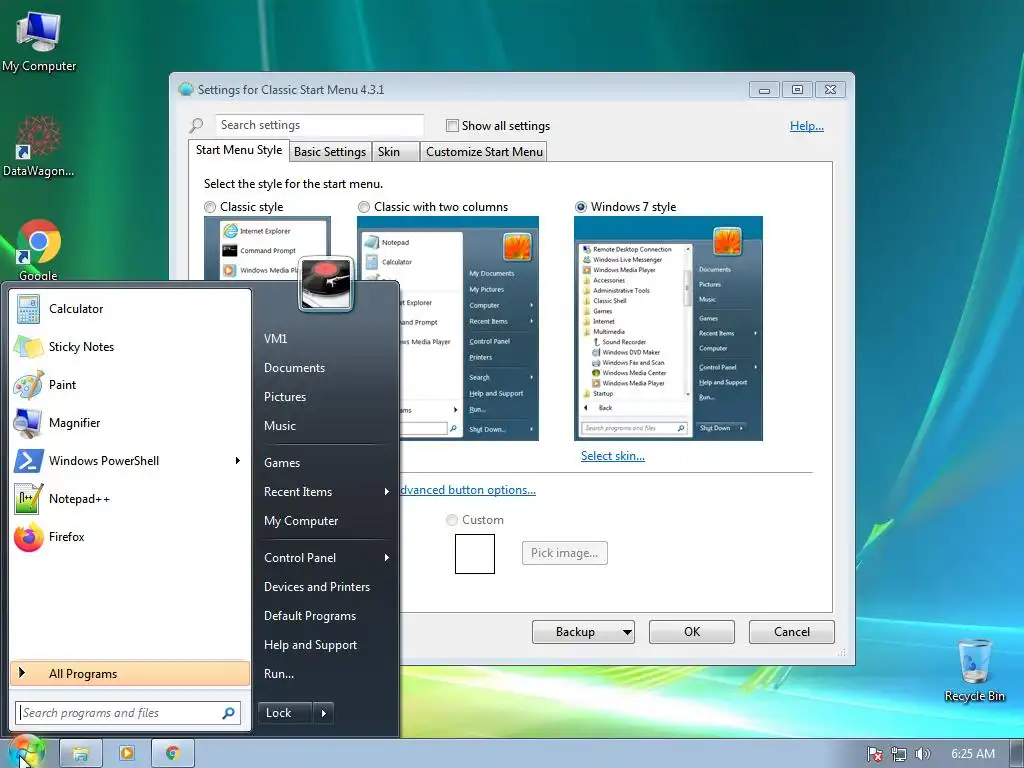Click the Select skin... link
The width and height of the screenshot is (1024, 768).
[x=613, y=456]
